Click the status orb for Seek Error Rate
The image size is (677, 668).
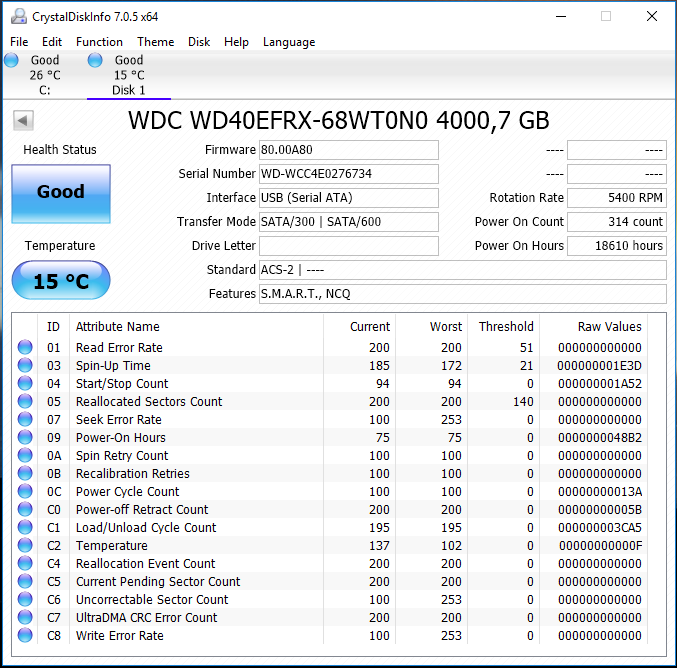coord(25,419)
